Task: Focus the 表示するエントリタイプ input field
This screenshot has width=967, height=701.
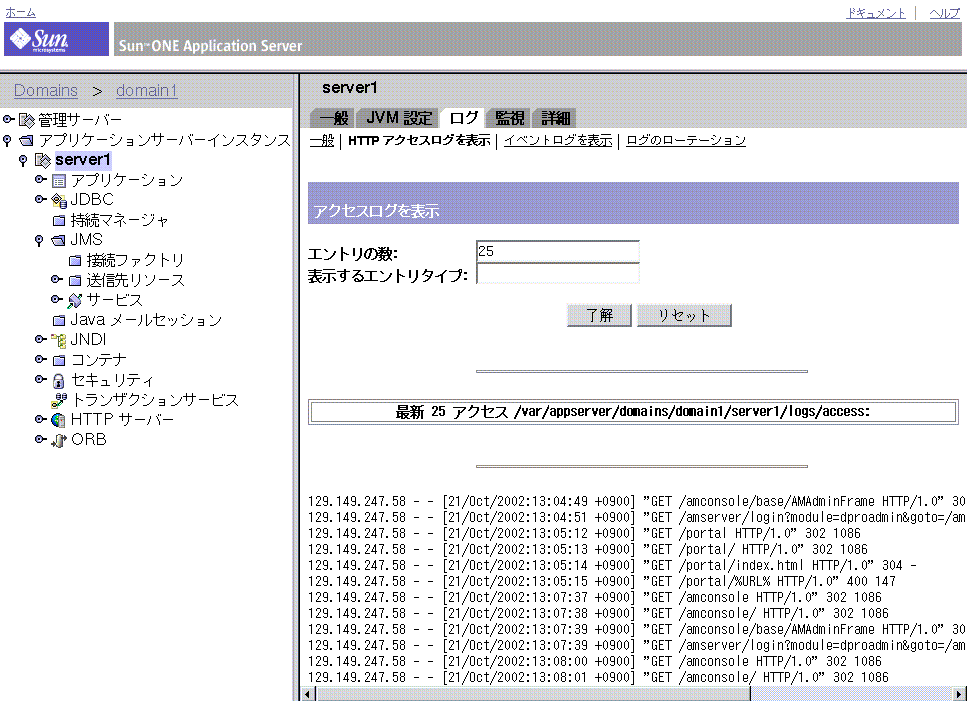Action: tap(558, 274)
